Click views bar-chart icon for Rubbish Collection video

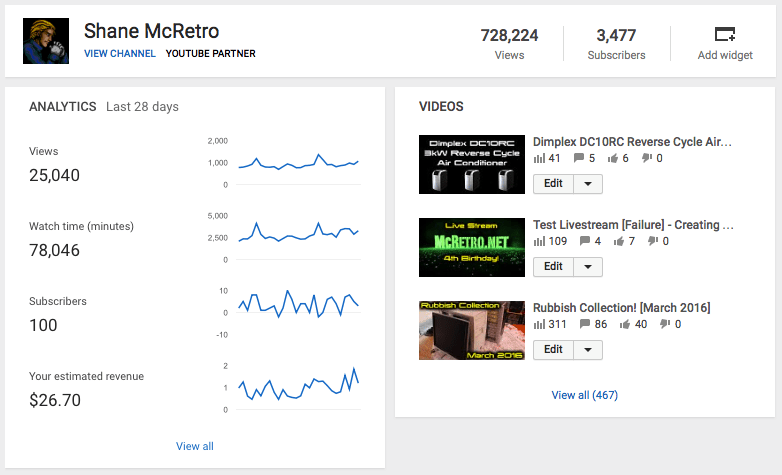pos(539,324)
